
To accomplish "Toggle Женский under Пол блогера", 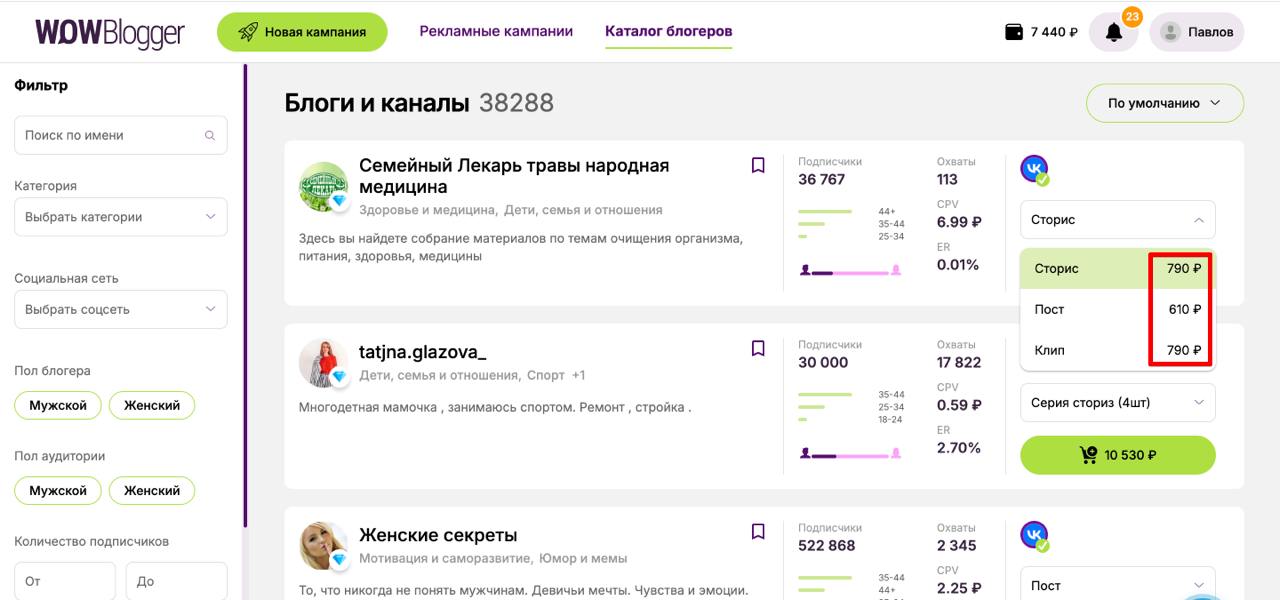I will [152, 405].
